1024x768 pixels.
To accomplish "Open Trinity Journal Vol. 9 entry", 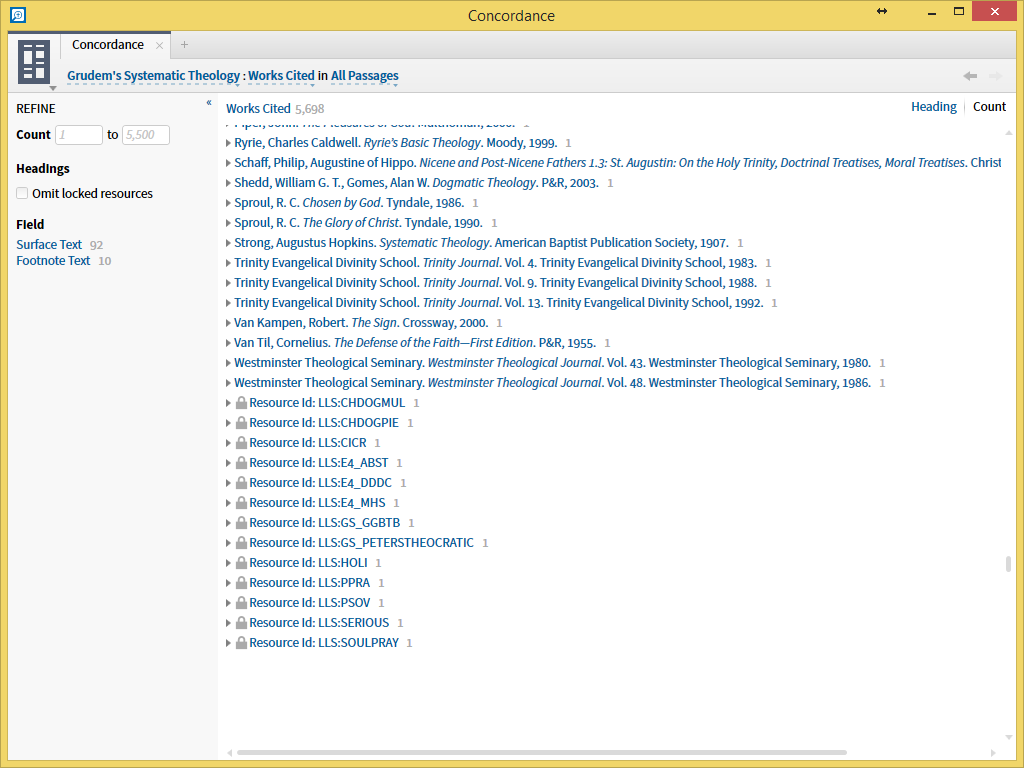I will tap(495, 283).
